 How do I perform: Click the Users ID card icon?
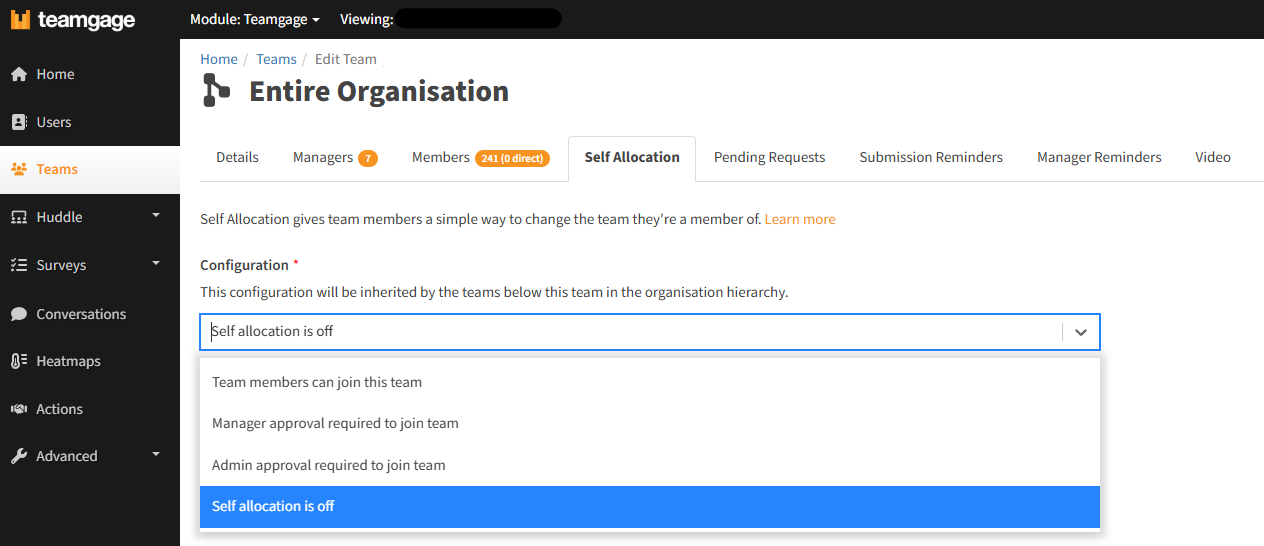[x=19, y=122]
